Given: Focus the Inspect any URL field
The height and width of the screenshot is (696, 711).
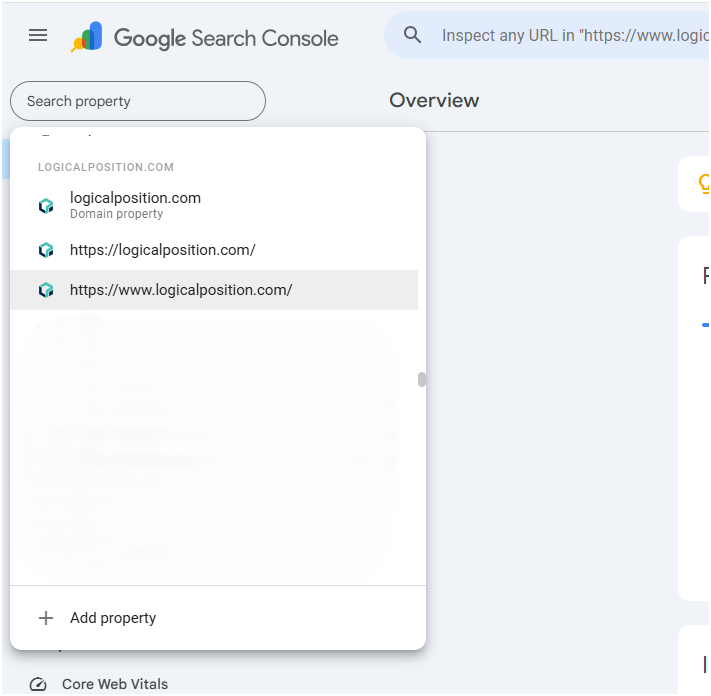Looking at the screenshot, I should click(570, 36).
